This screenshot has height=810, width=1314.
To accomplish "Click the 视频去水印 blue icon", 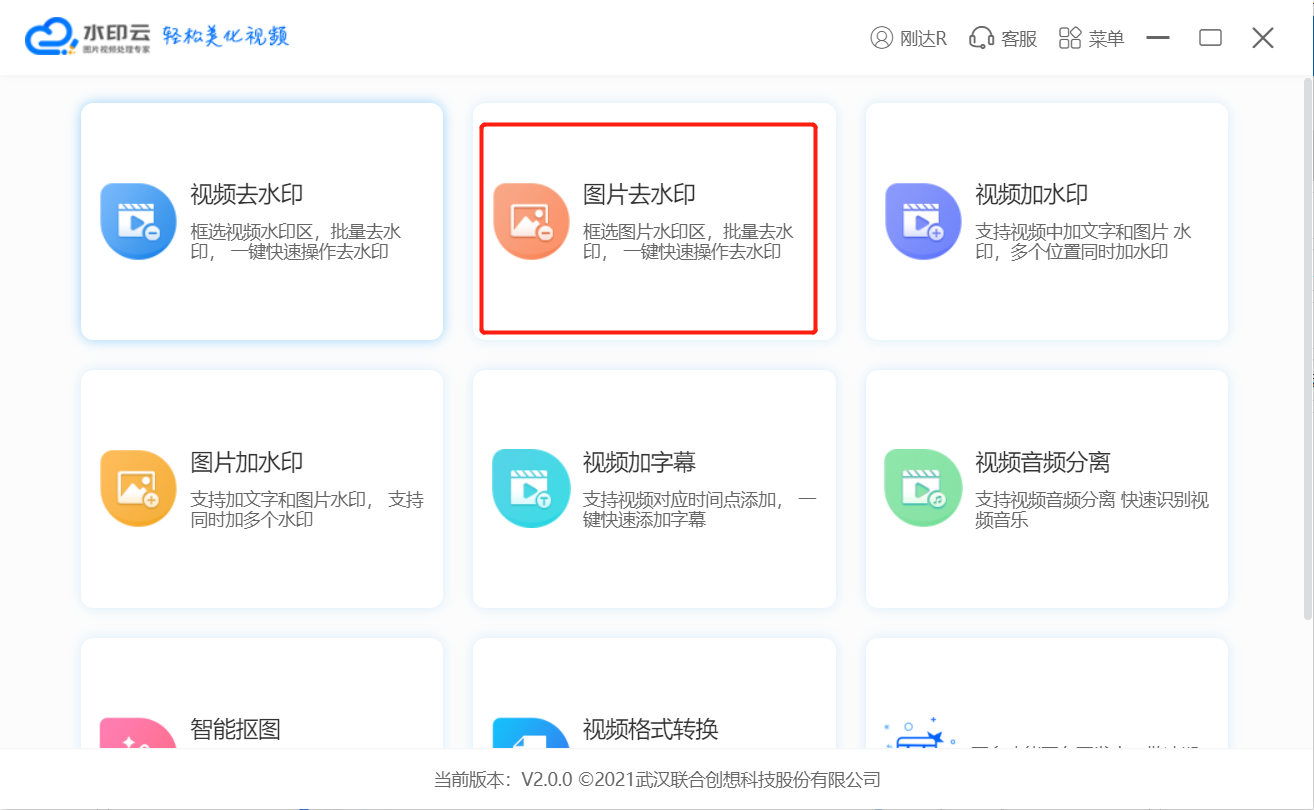I will [138, 221].
